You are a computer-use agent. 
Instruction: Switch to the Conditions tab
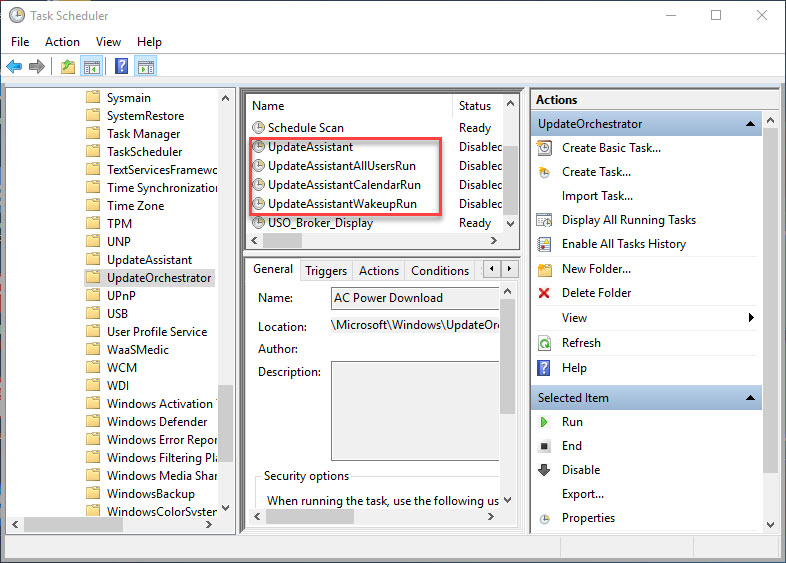[x=440, y=271]
